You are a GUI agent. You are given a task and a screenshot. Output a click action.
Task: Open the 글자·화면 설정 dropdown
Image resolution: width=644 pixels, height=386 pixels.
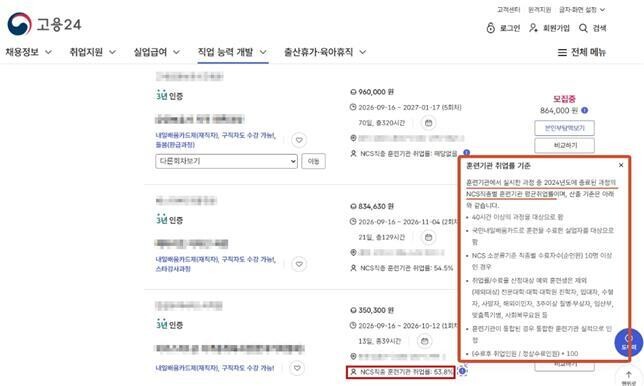tap(582, 9)
